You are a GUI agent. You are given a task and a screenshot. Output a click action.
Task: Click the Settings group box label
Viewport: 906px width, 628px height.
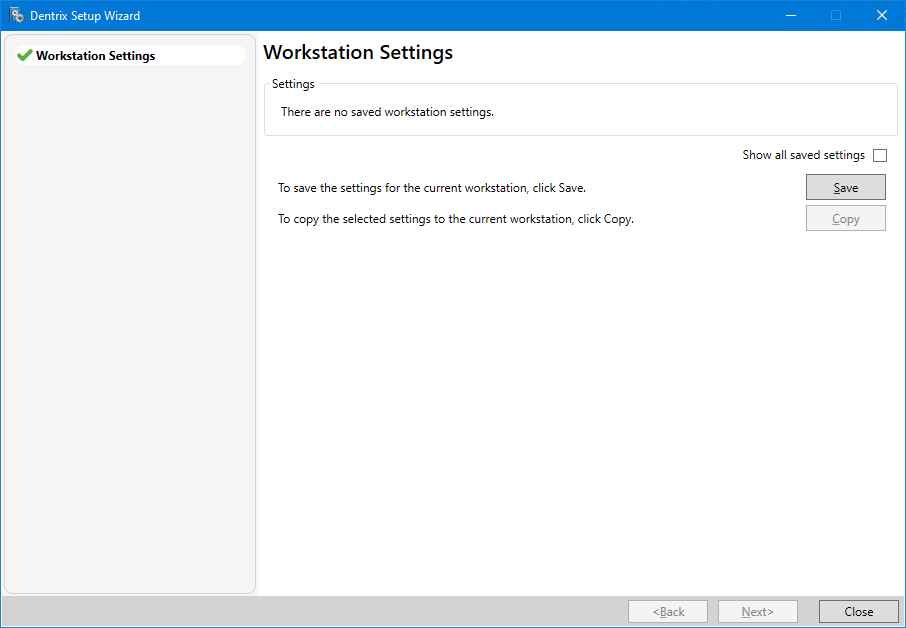[x=293, y=84]
